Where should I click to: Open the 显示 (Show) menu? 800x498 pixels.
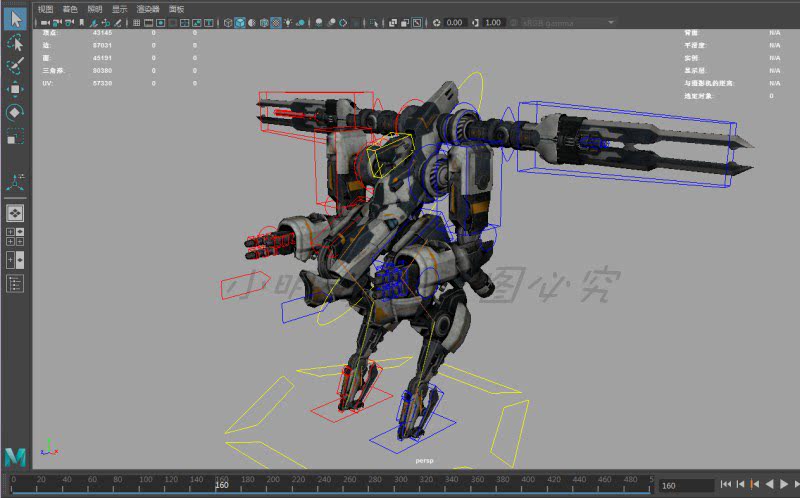point(119,9)
